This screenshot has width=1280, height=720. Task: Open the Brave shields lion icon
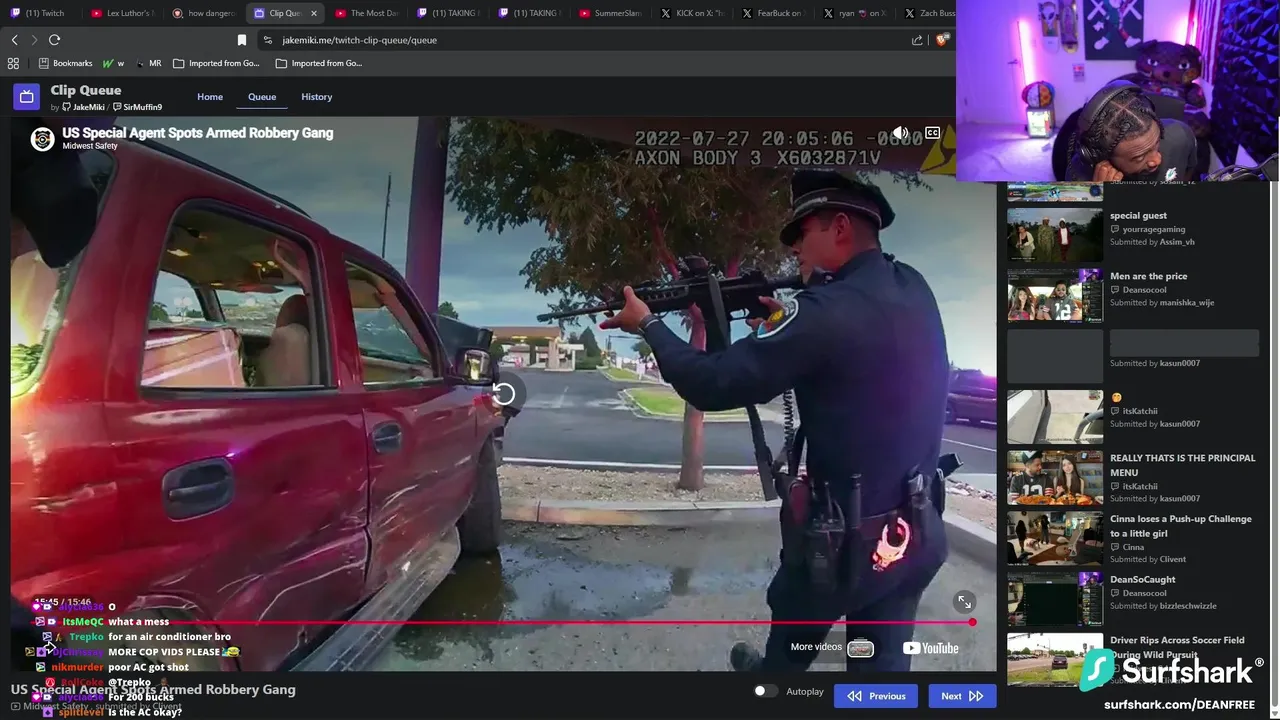(942, 40)
